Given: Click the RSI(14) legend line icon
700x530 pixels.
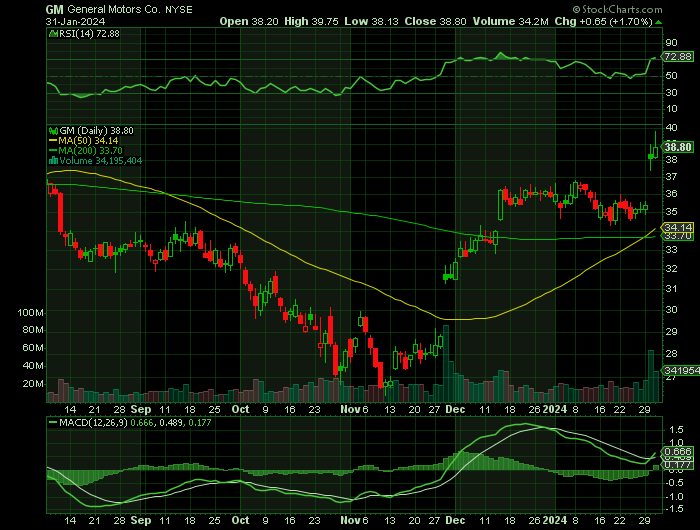Looking at the screenshot, I should tap(53, 33).
